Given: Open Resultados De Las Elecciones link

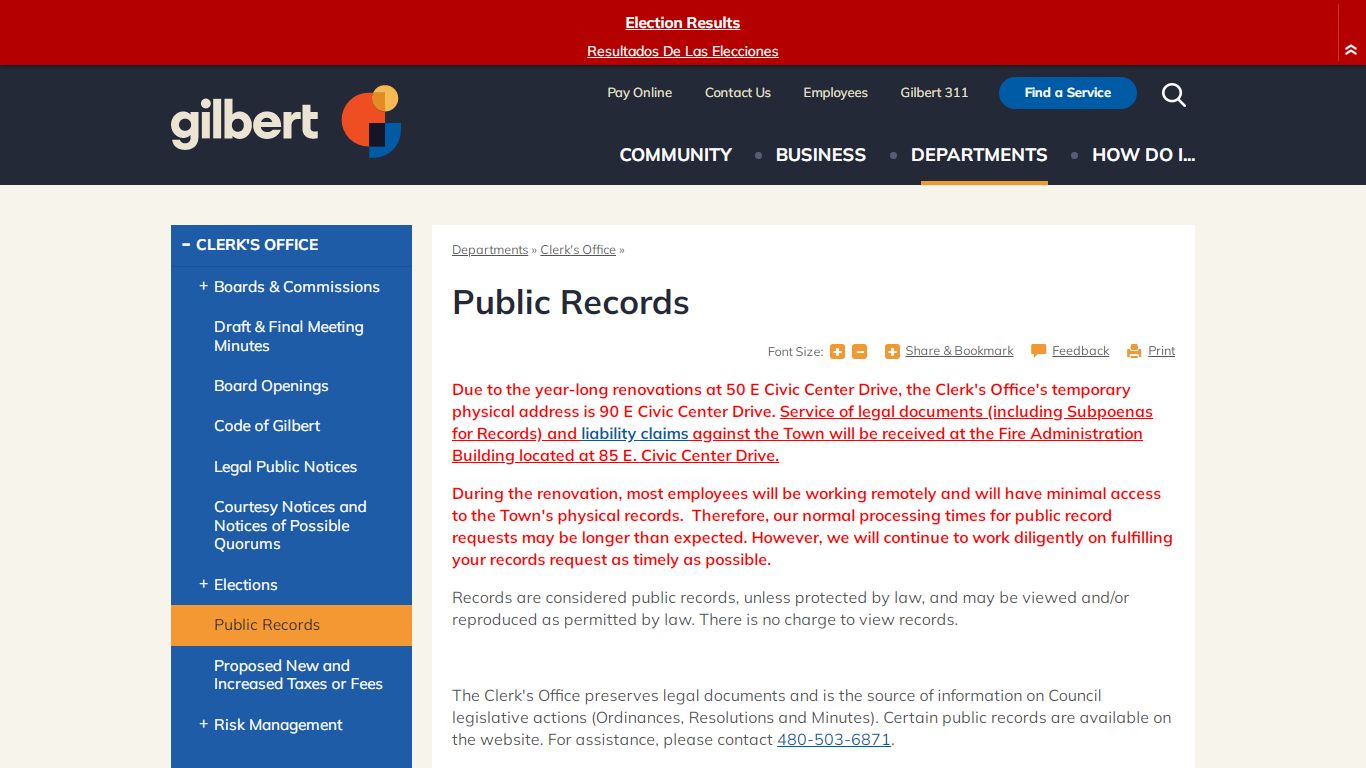Looking at the screenshot, I should [683, 51].
